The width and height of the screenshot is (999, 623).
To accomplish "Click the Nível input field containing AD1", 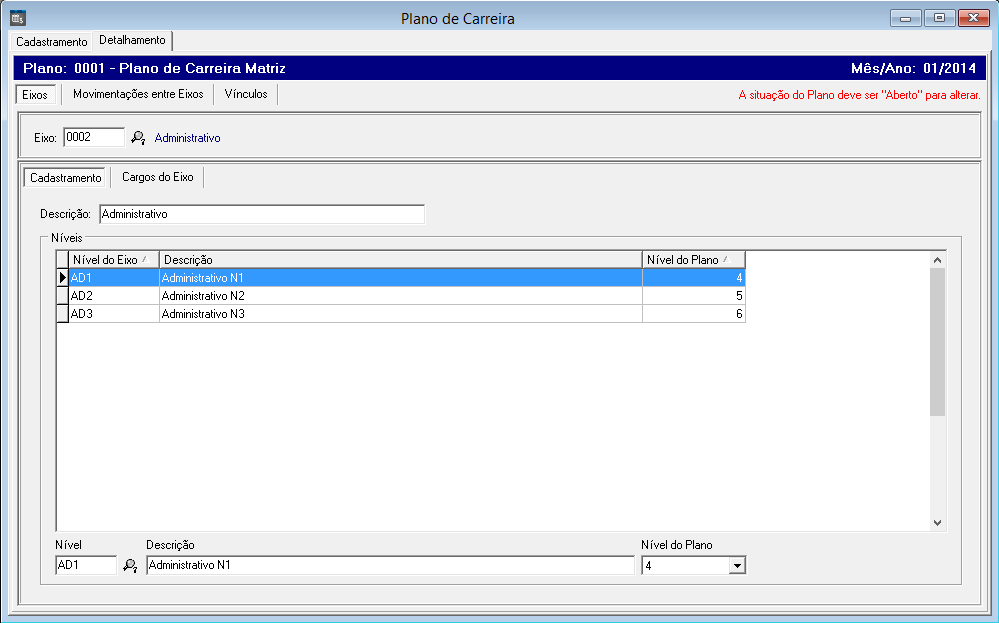I will click(85, 566).
